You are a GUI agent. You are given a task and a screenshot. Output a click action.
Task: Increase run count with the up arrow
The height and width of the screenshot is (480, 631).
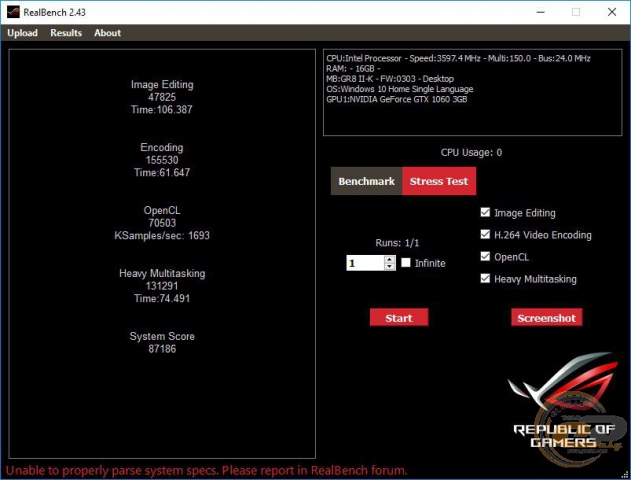coord(390,260)
